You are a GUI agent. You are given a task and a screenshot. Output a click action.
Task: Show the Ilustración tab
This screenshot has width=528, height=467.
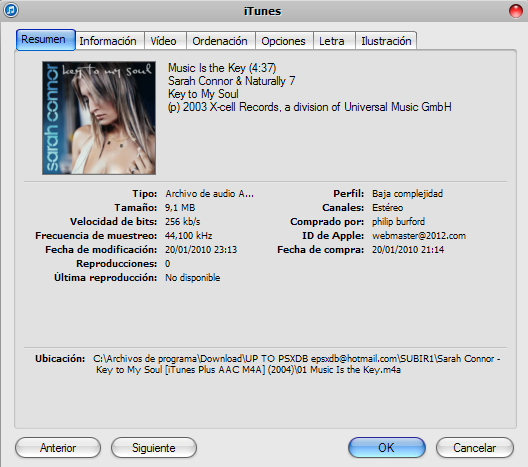386,41
